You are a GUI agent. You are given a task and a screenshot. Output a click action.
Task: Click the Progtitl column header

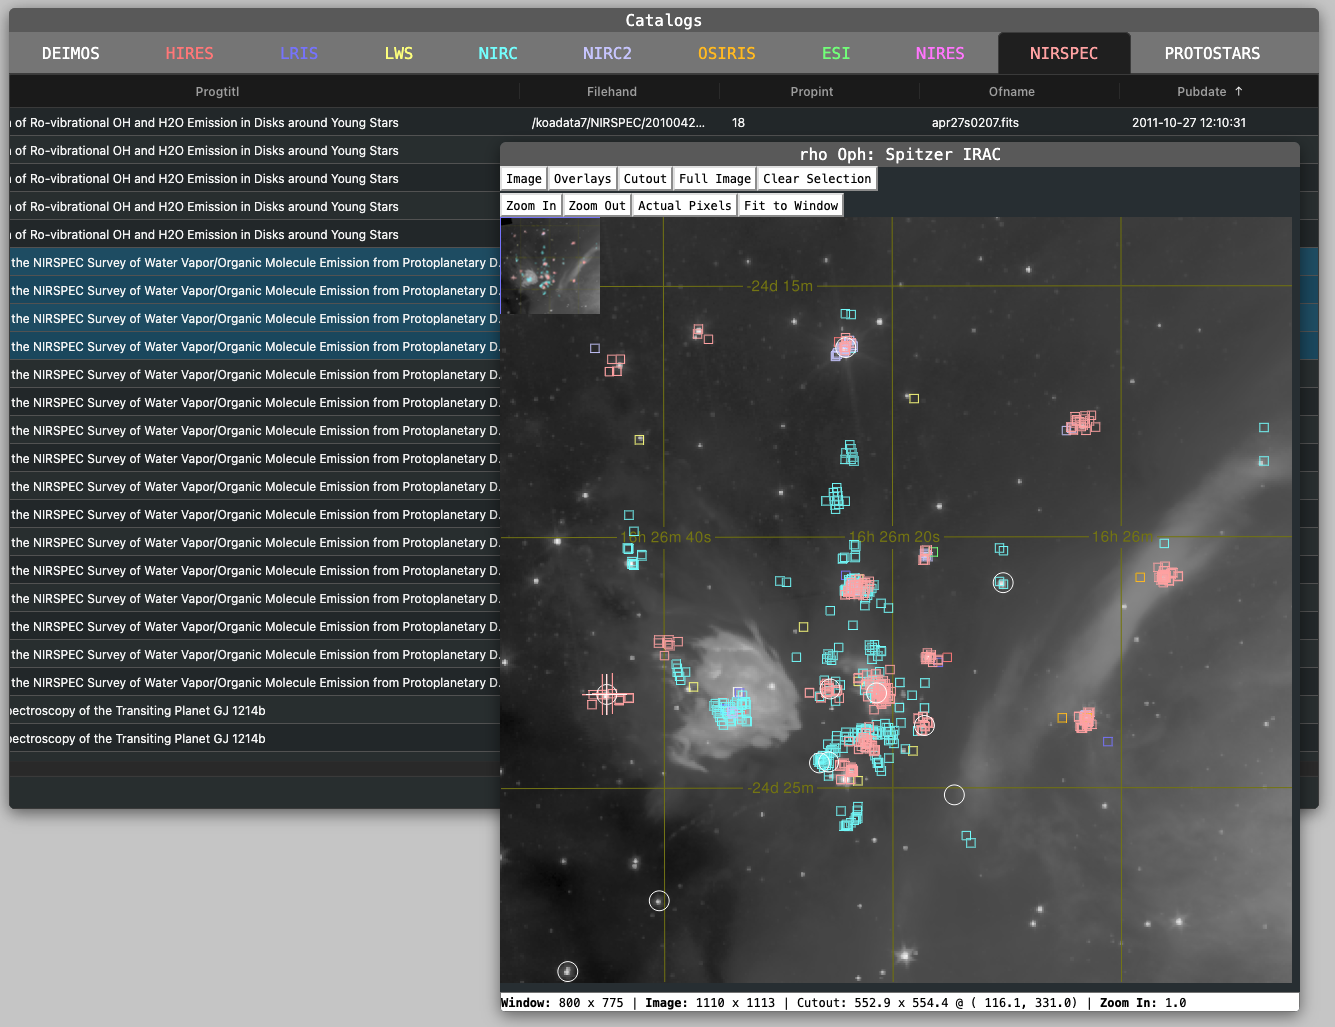click(217, 91)
